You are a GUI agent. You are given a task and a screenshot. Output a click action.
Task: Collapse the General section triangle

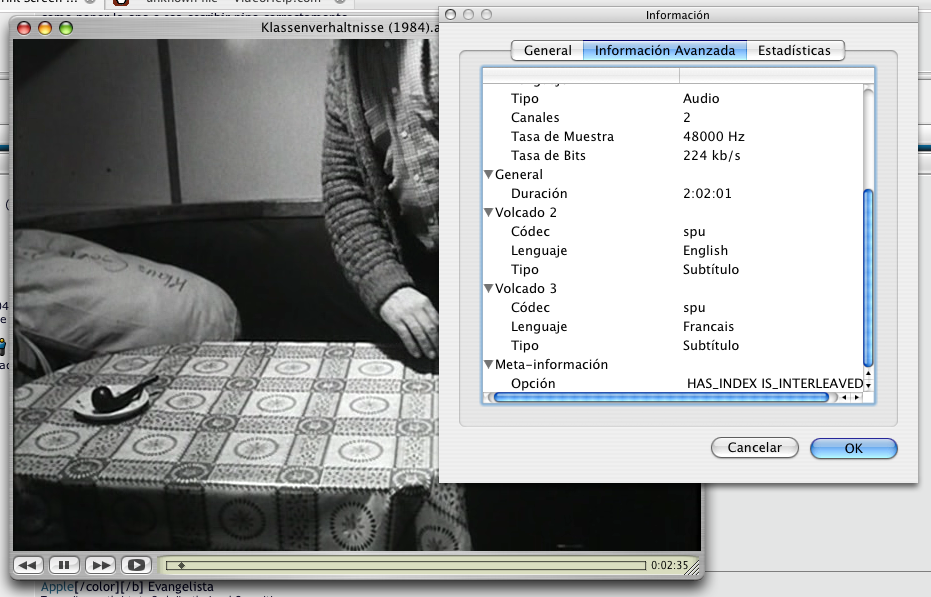(x=489, y=174)
